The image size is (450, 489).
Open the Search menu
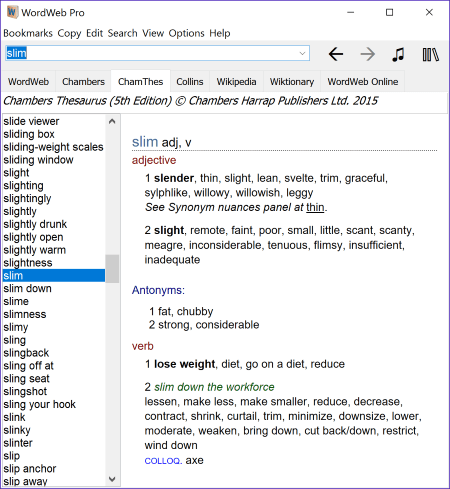pyautogui.click(x=122, y=33)
